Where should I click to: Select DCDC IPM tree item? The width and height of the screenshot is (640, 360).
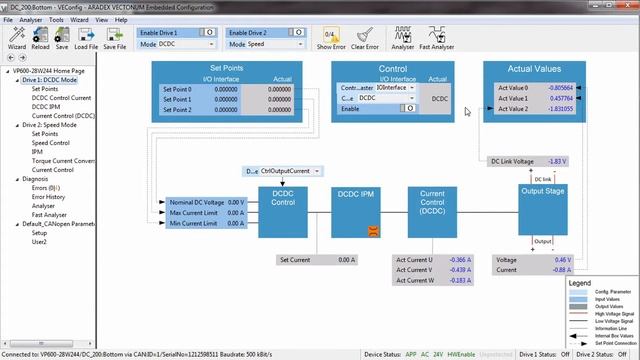(x=46, y=107)
